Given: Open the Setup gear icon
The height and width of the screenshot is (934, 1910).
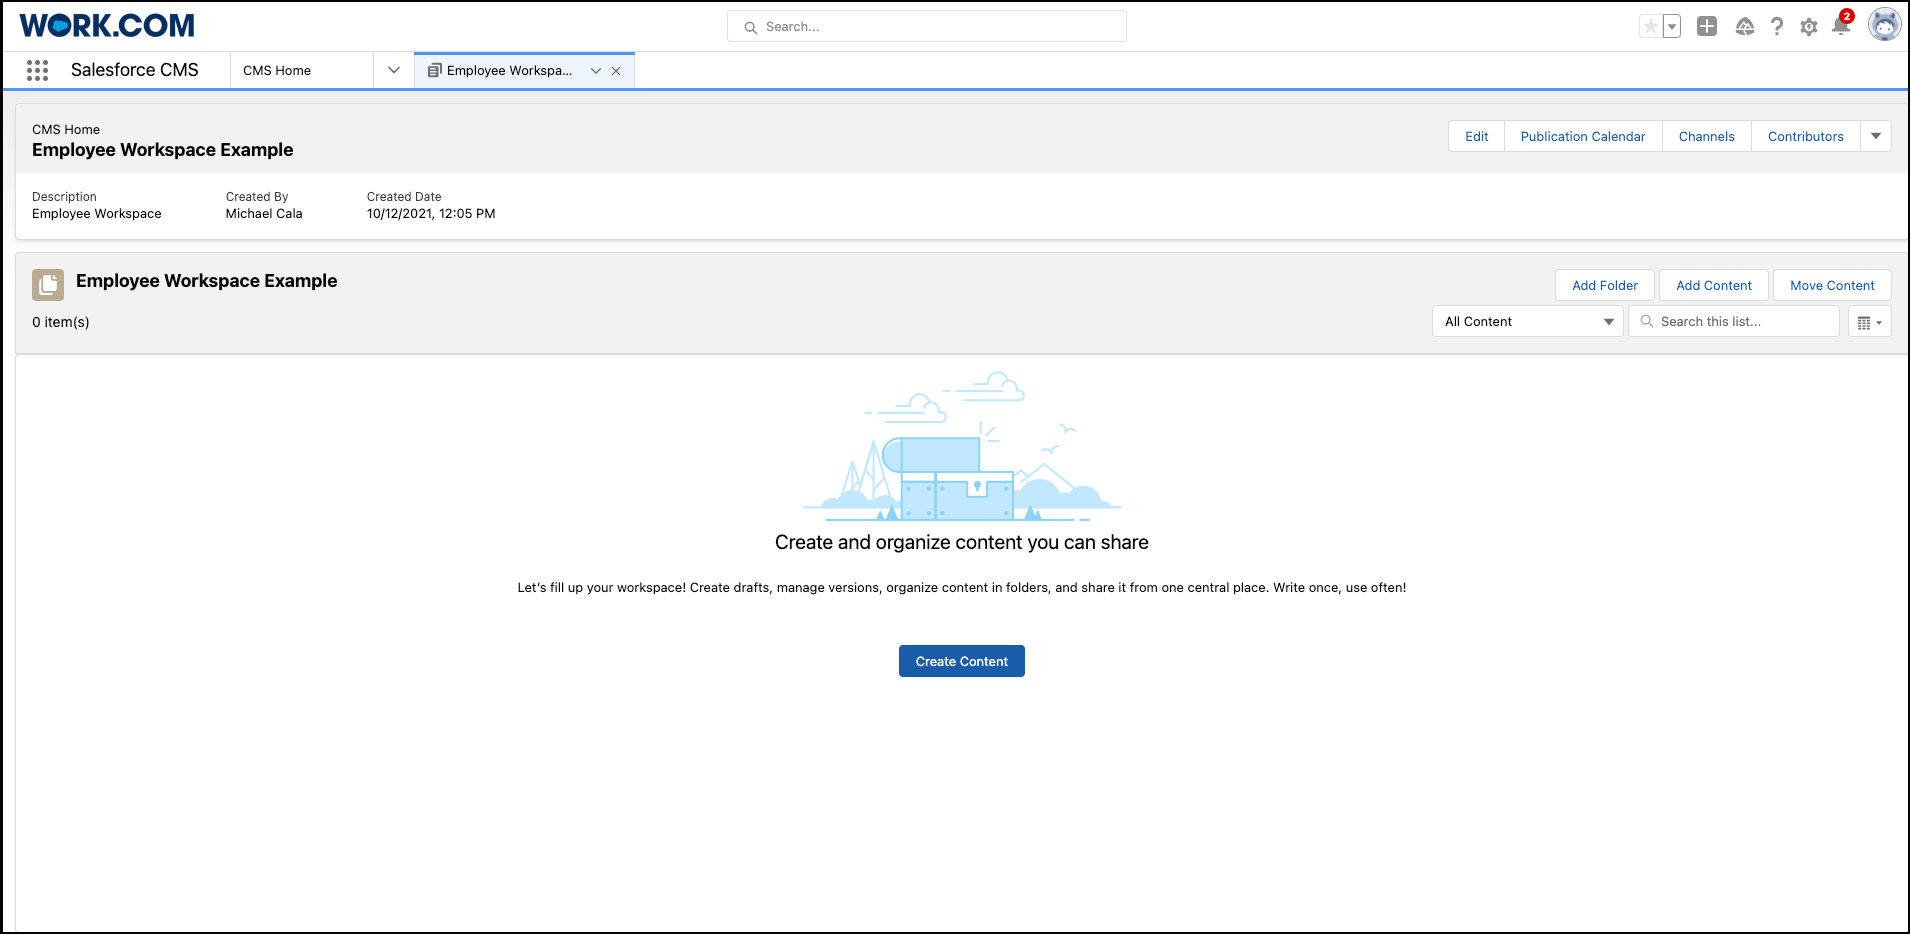Looking at the screenshot, I should coord(1809,27).
